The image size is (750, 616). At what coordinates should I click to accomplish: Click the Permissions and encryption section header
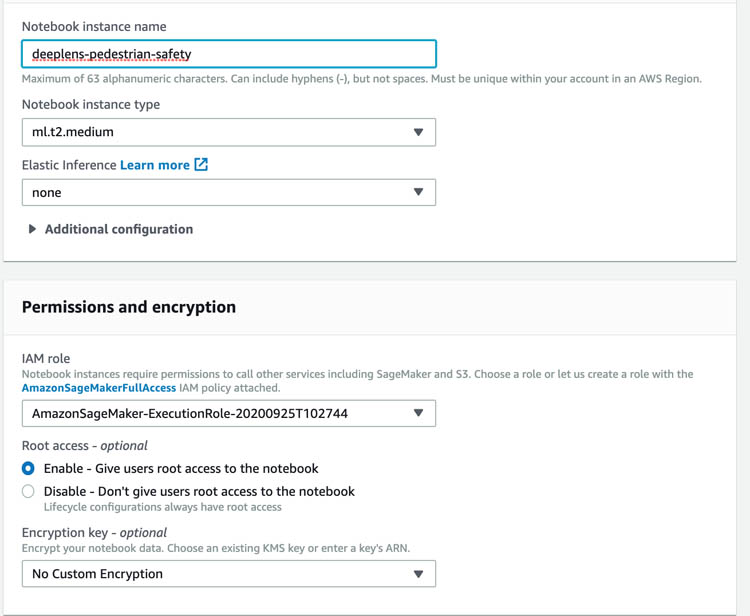(129, 307)
